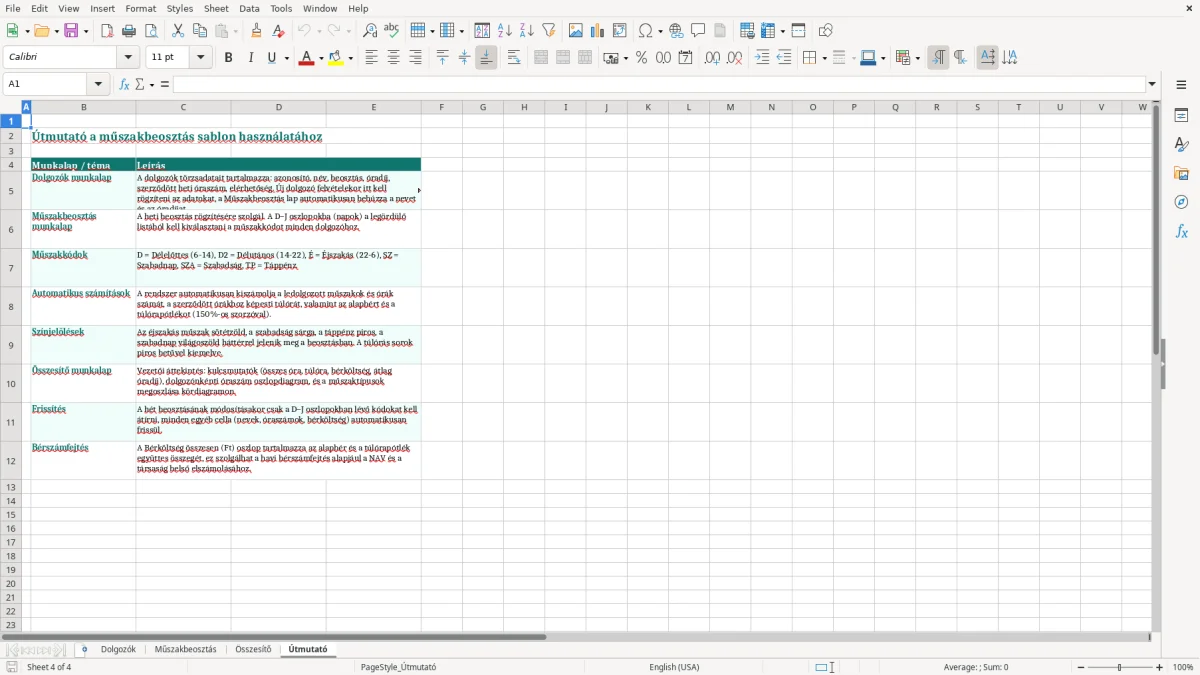Viewport: 1200px width, 675px height.
Task: Toggle Wrap Text
Action: 514,58
